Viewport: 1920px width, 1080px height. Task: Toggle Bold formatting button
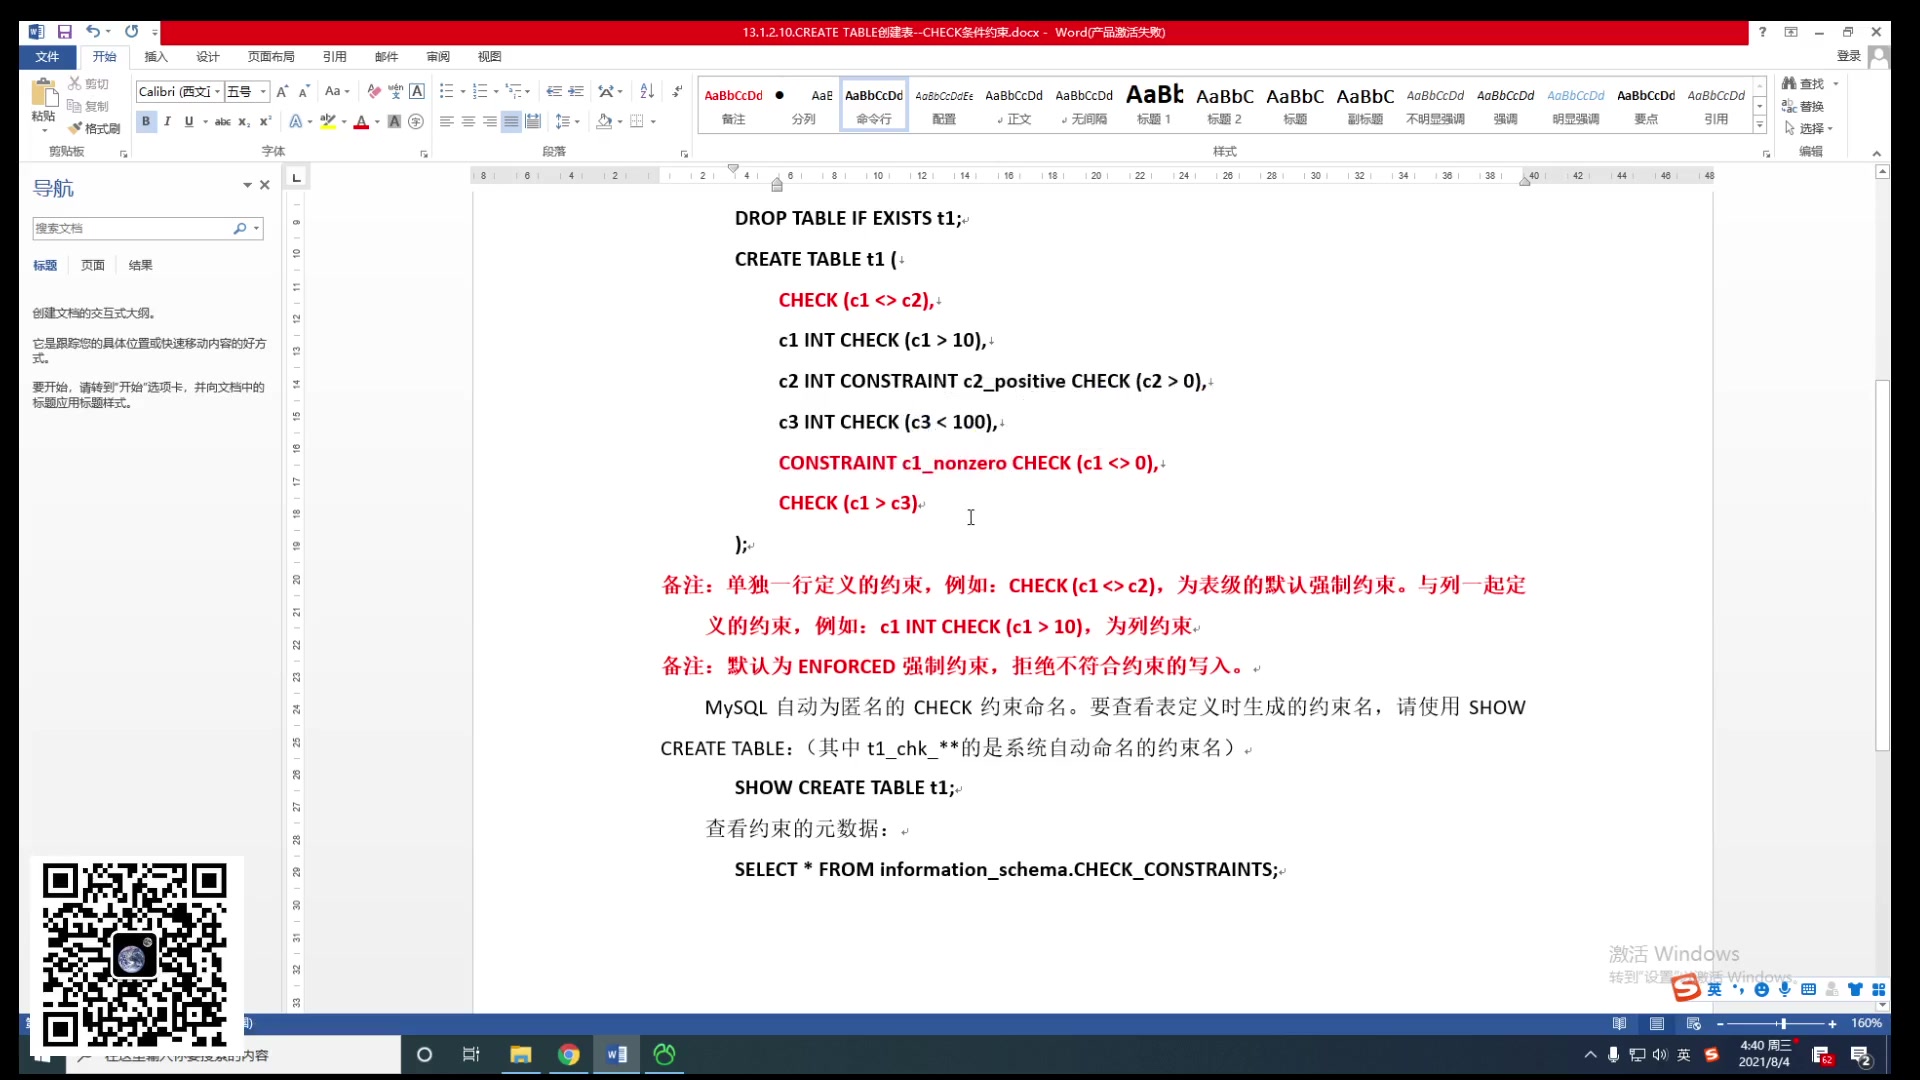tap(146, 121)
